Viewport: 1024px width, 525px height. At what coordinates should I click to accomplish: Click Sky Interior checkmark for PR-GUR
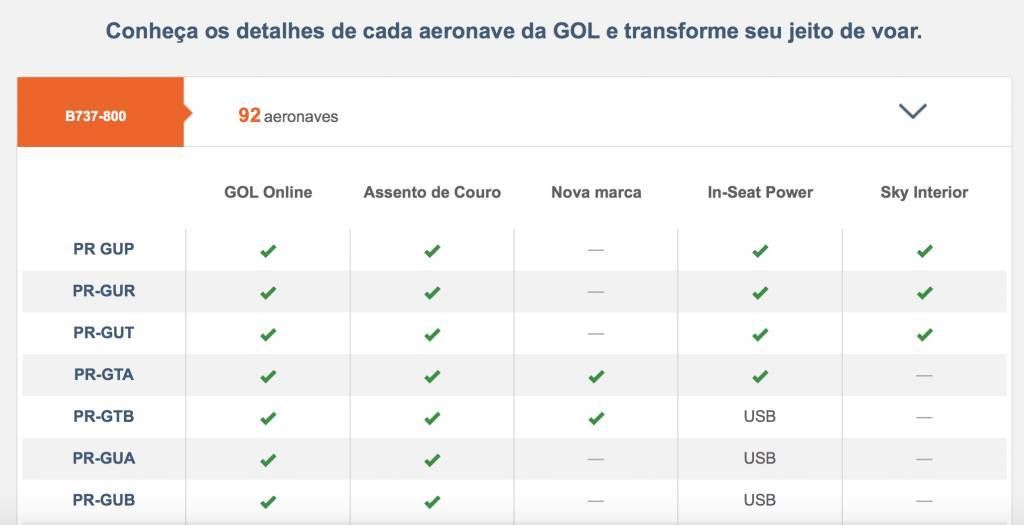pyautogui.click(x=924, y=293)
